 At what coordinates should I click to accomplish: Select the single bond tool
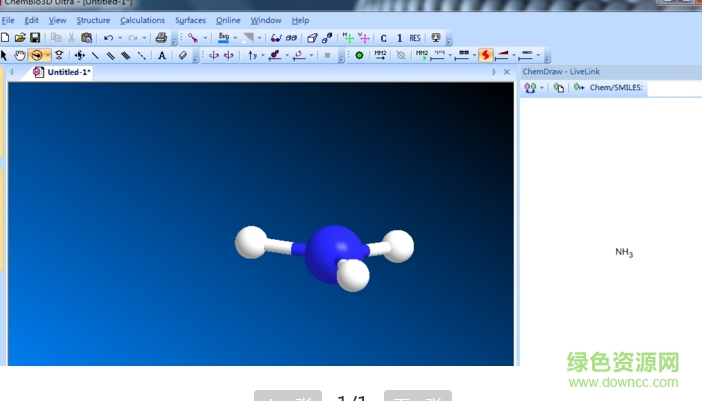(95, 55)
